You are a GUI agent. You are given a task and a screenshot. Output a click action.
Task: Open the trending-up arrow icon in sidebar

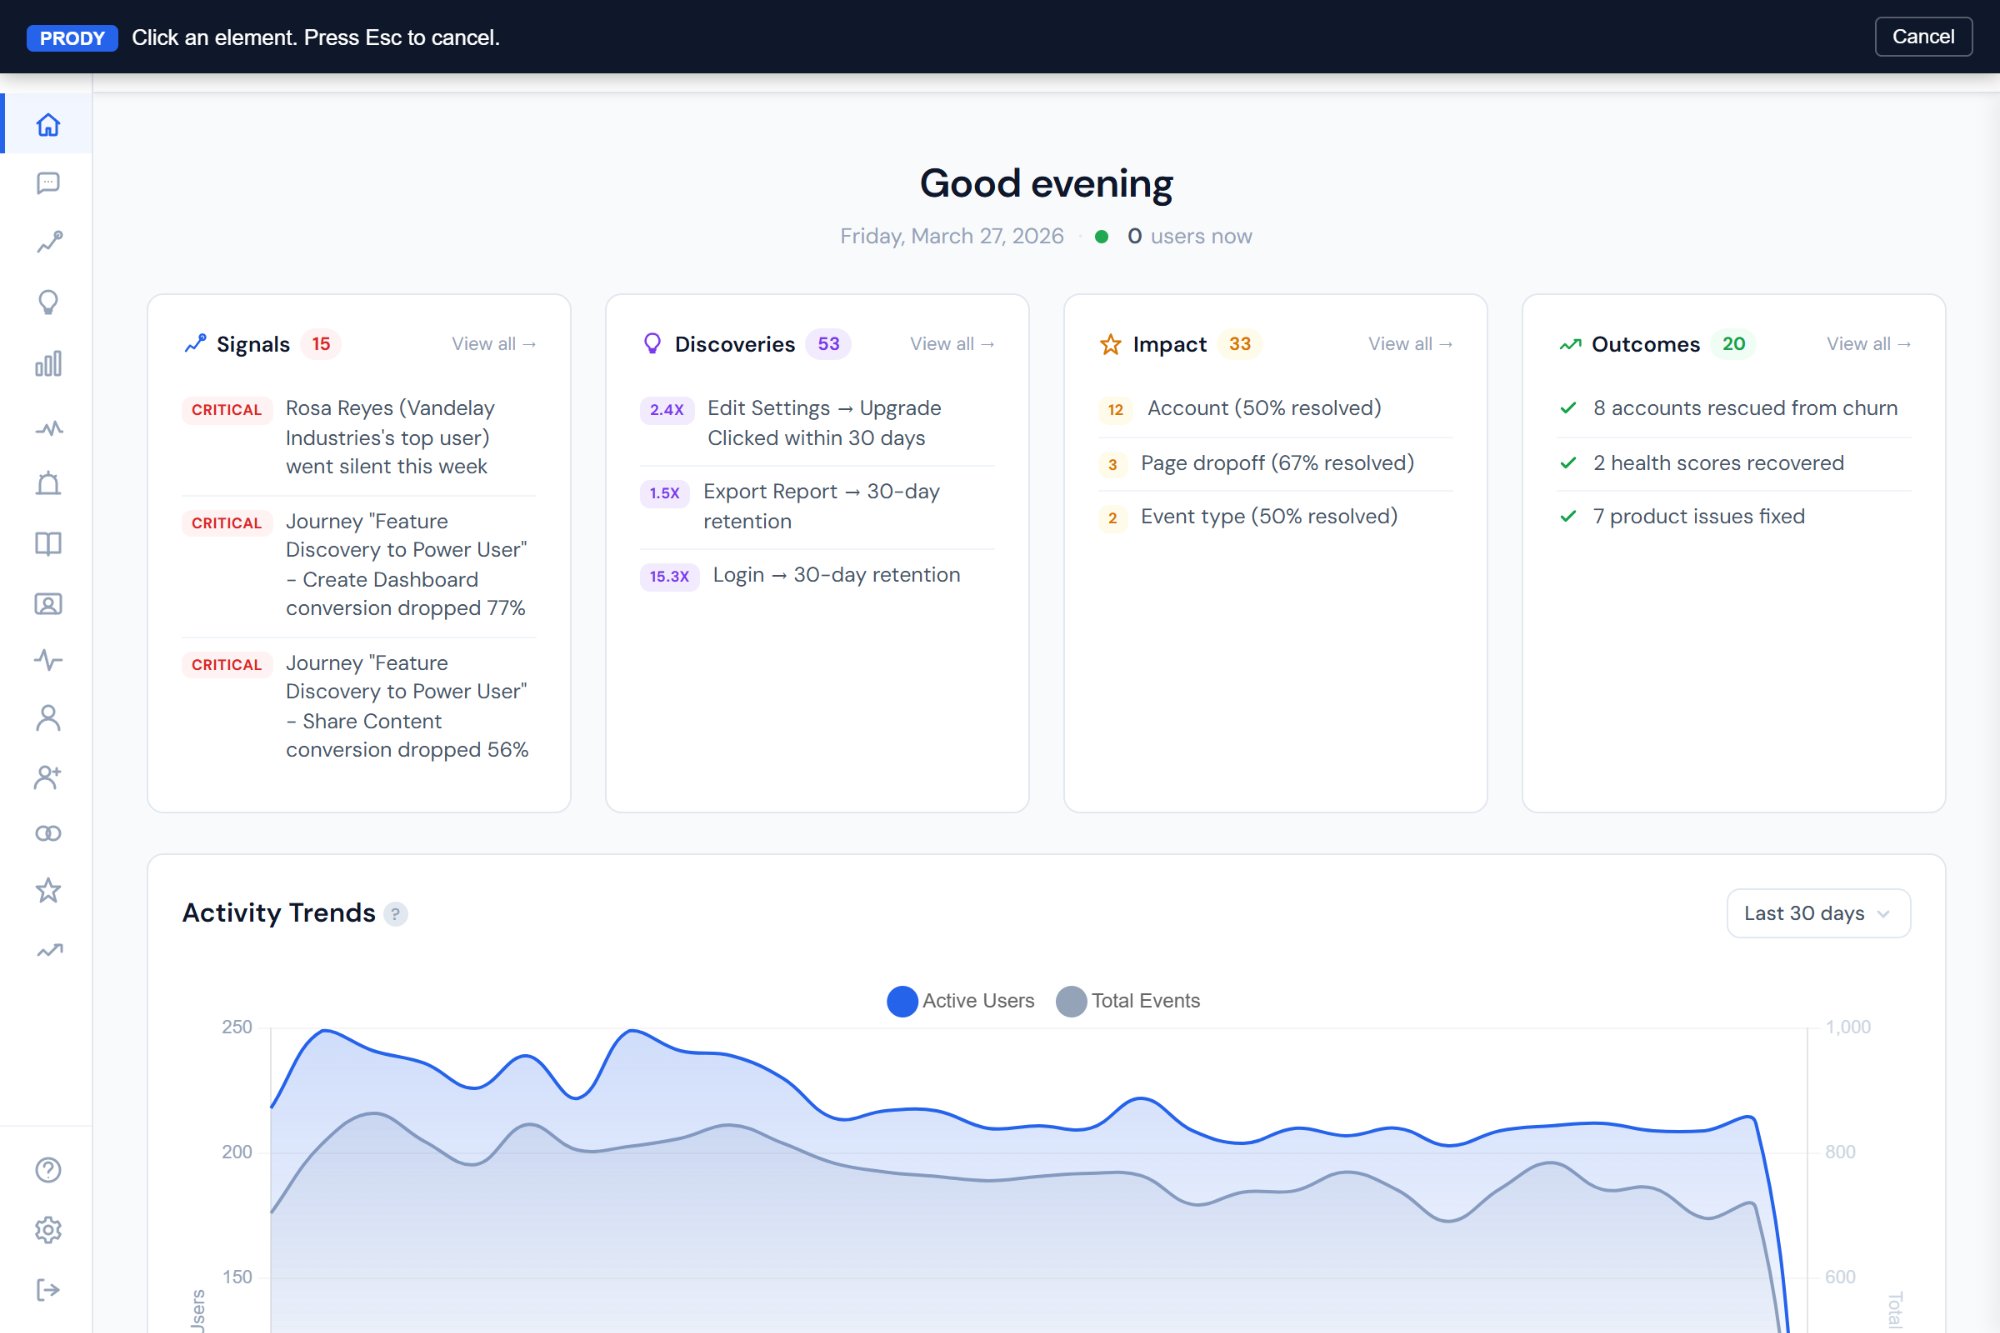[x=48, y=950]
